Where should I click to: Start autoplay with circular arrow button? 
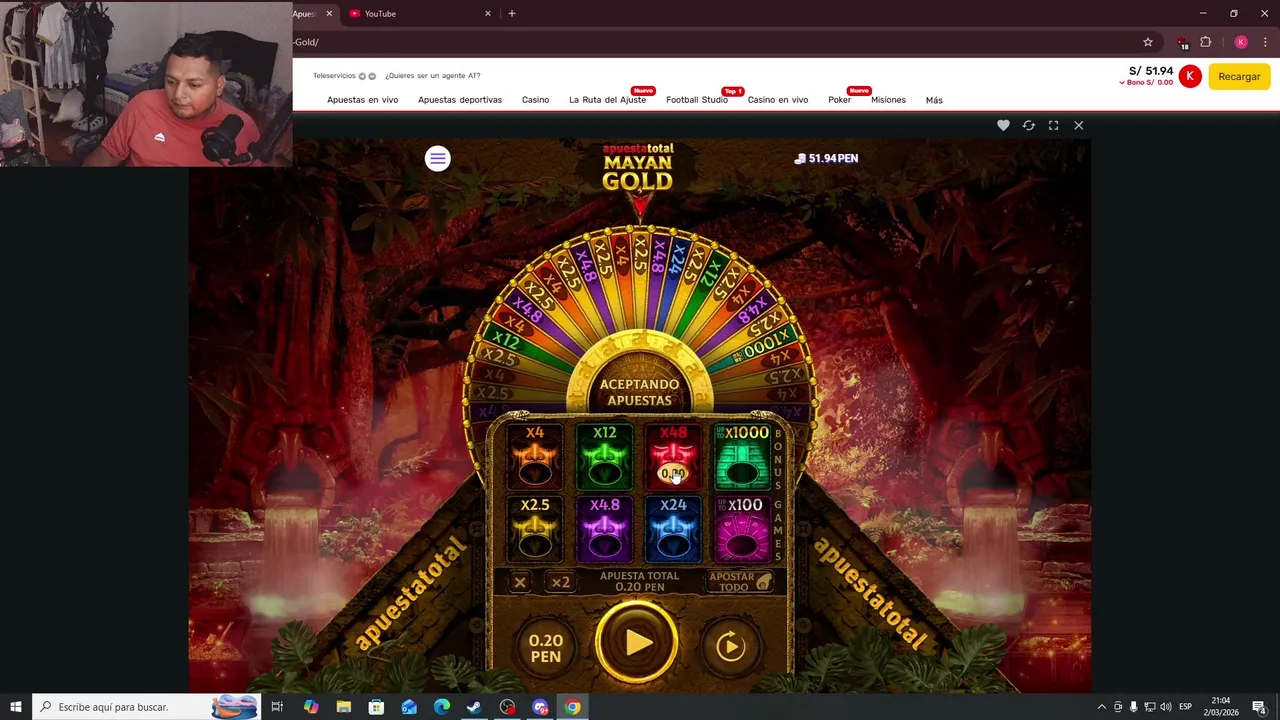pos(730,647)
